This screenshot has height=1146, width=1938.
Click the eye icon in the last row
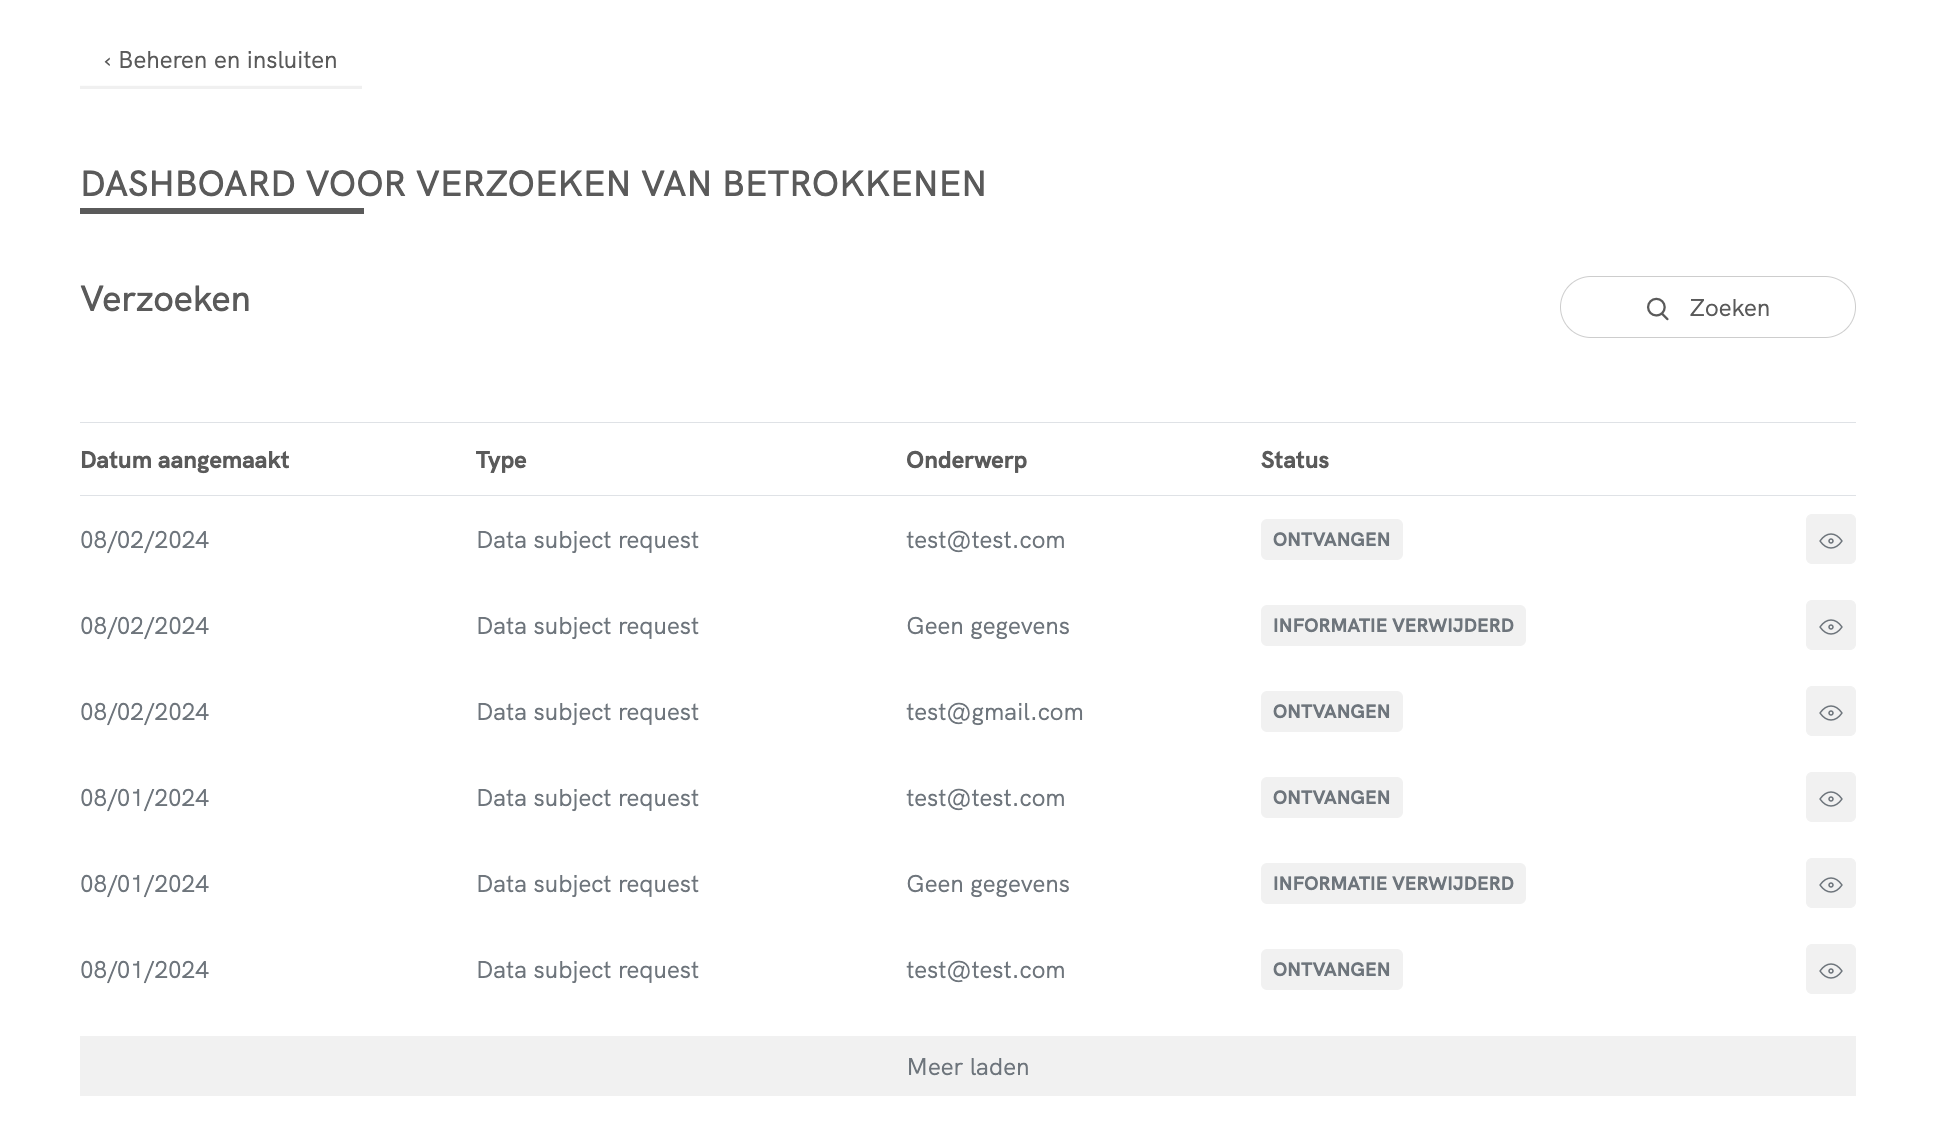click(x=1830, y=970)
